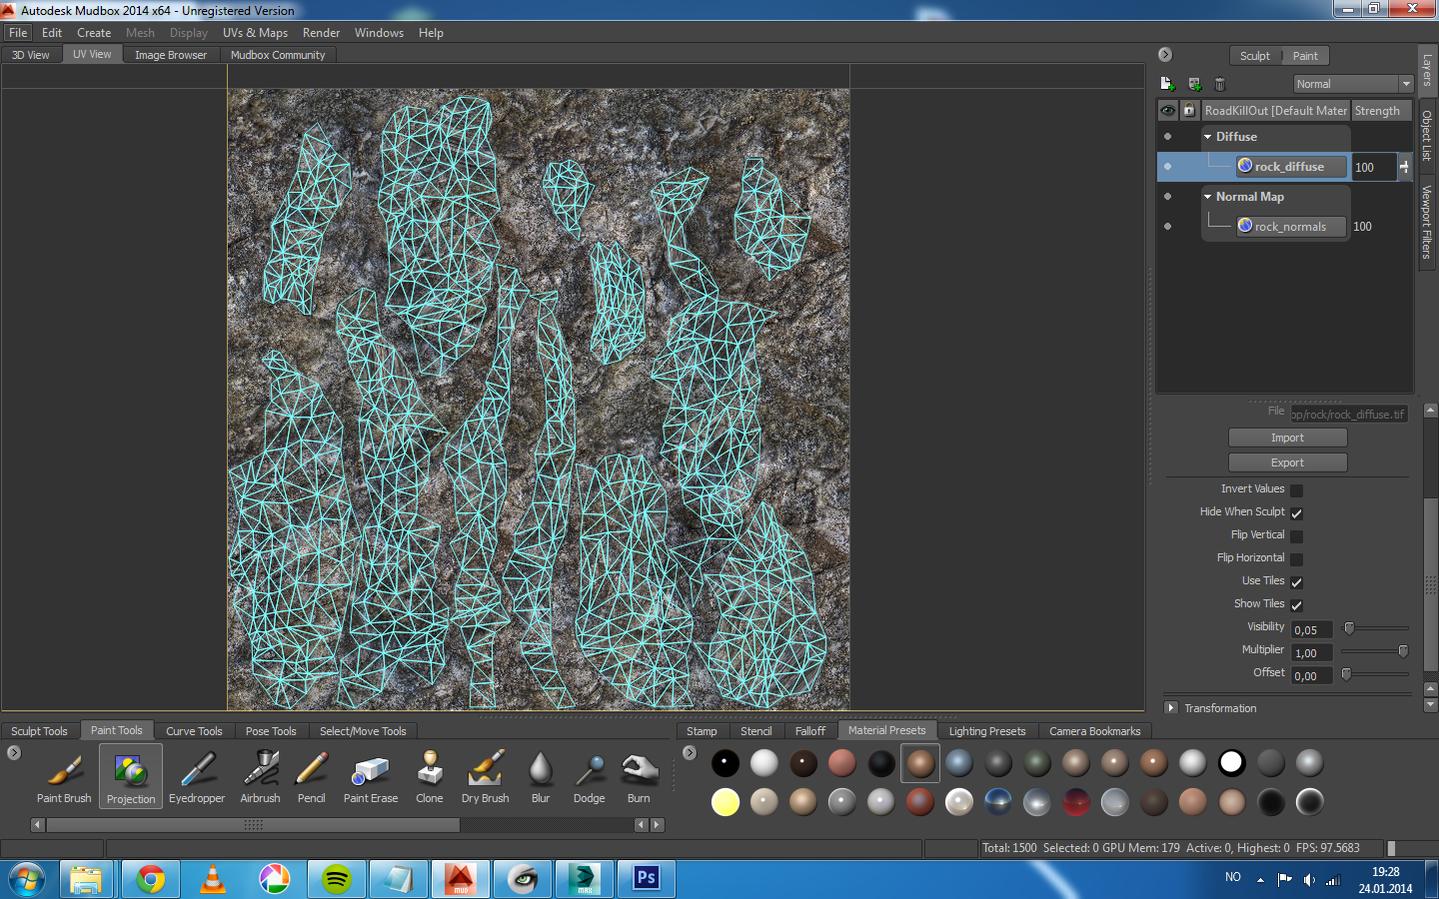Launch Photoshop from the taskbar

click(645, 878)
